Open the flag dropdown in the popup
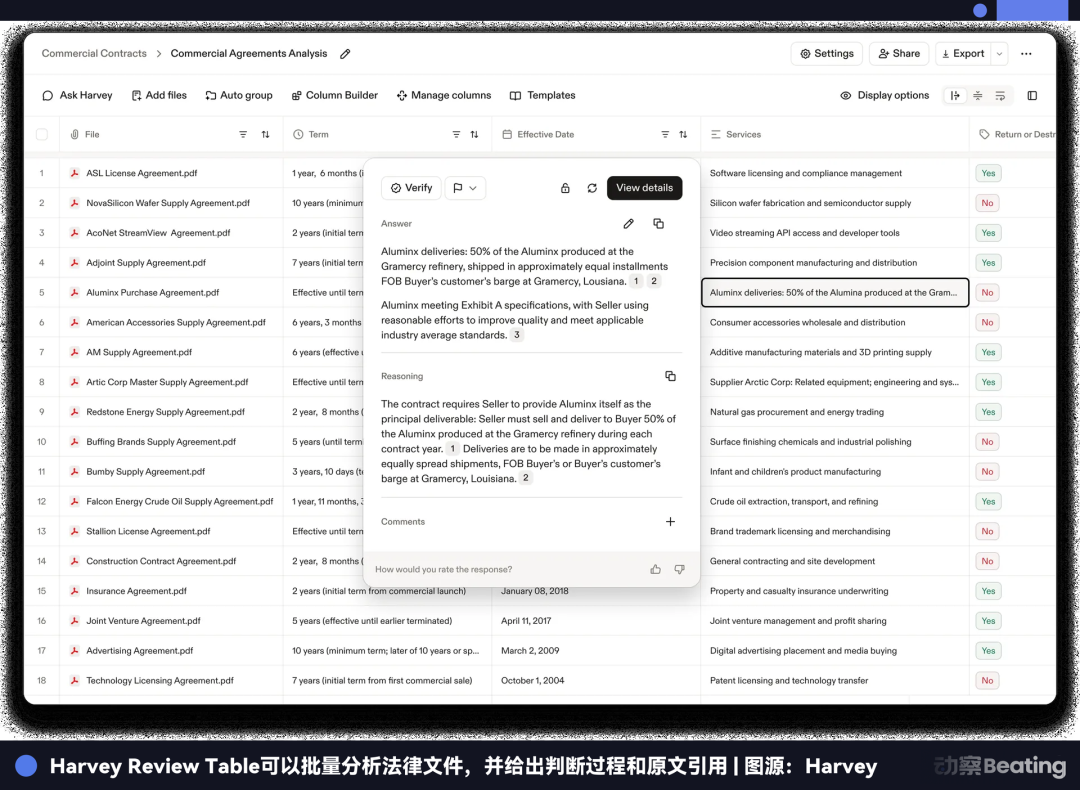This screenshot has height=790, width=1080. coord(465,188)
